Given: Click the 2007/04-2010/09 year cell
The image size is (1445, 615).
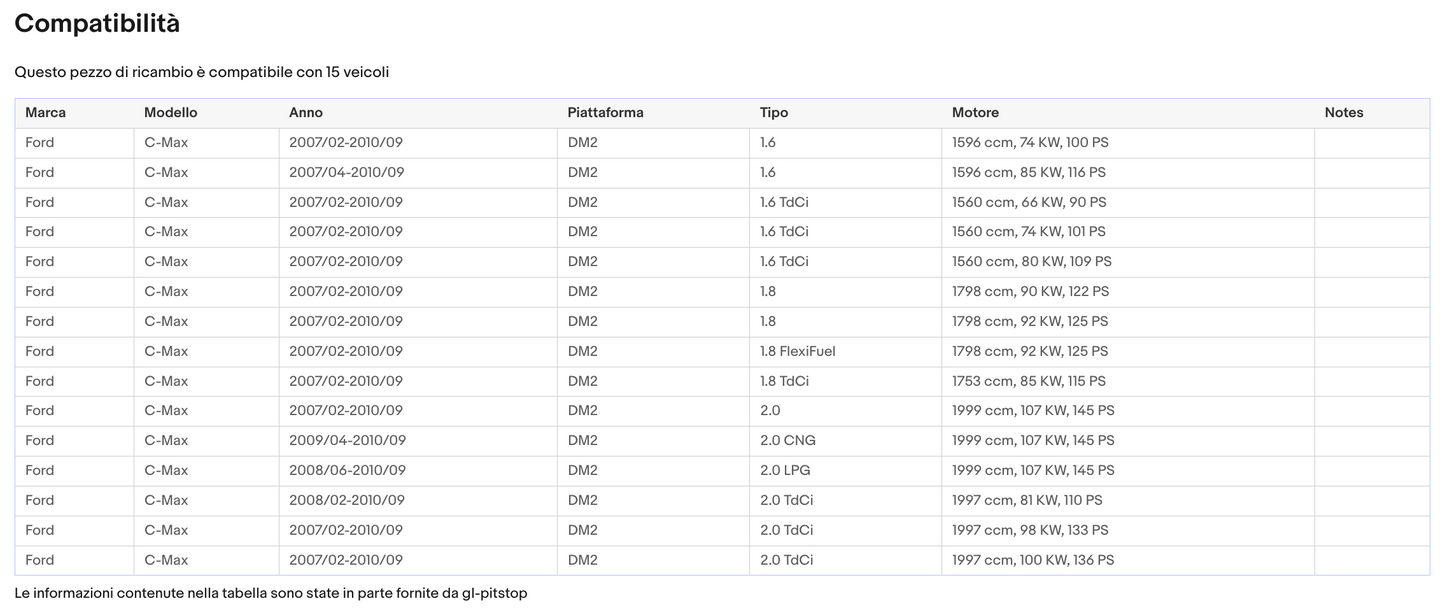Looking at the screenshot, I should click(346, 172).
